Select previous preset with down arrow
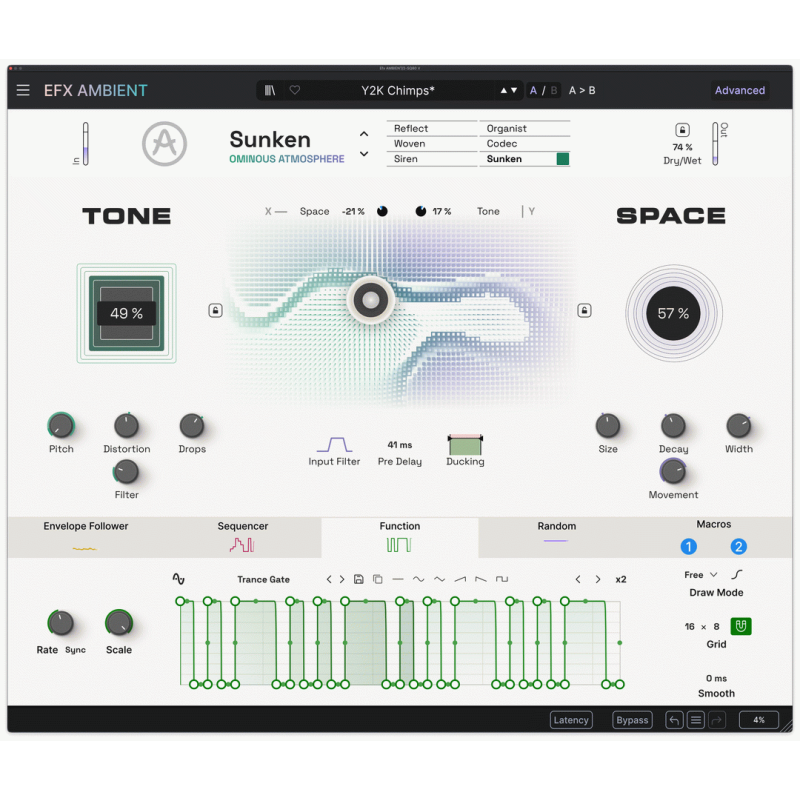This screenshot has height=800, width=800. (514, 90)
